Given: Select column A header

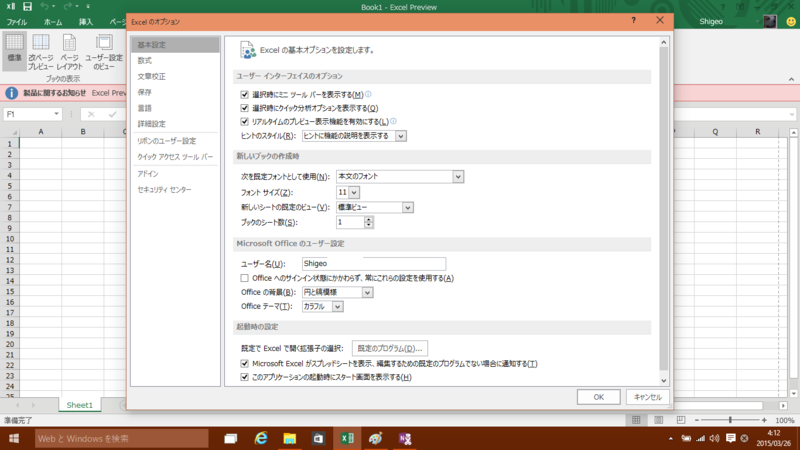Looking at the screenshot, I should pyautogui.click(x=41, y=132).
